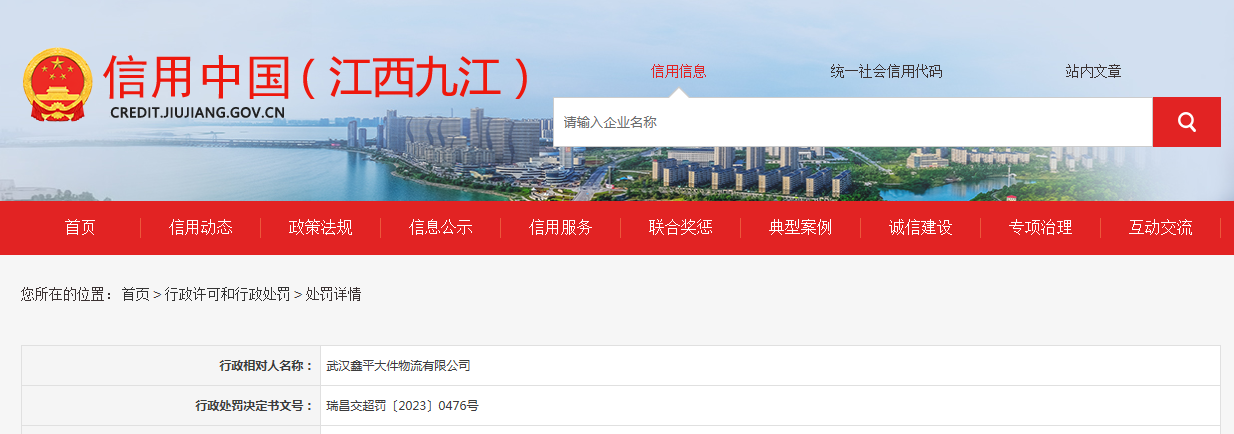The image size is (1234, 434).
Task: Click the red search magnifier button
Action: (1186, 122)
